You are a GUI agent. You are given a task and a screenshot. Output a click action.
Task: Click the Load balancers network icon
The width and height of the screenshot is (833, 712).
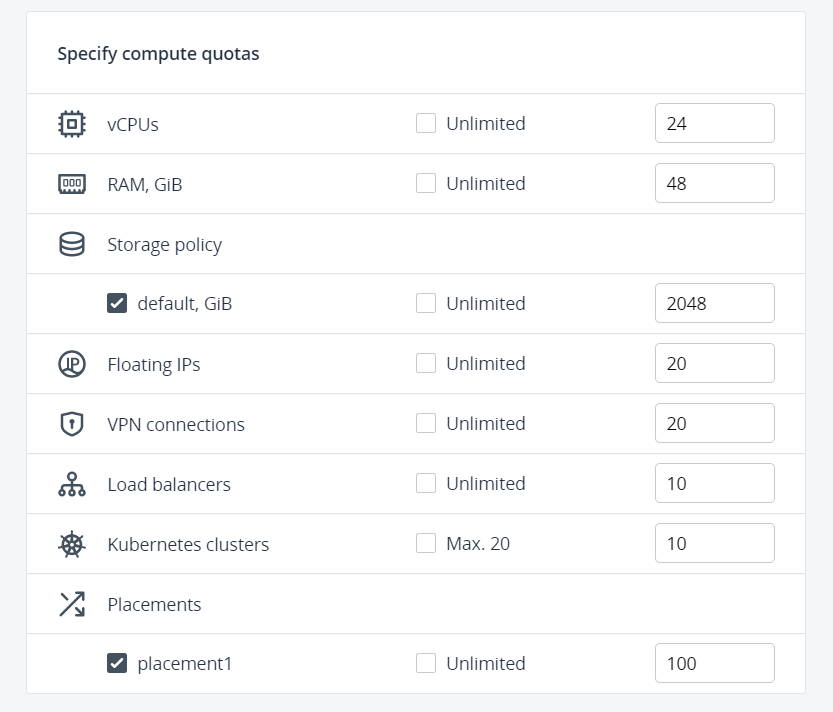pyautogui.click(x=72, y=484)
